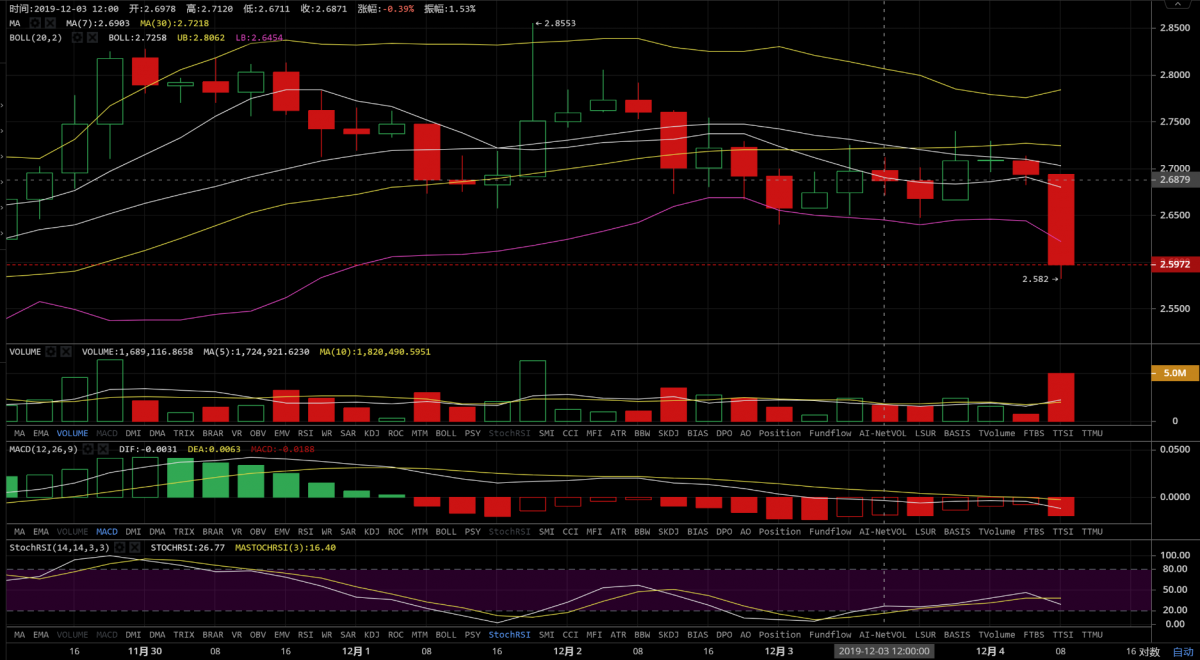Select DPO tab in bottom indicator row

724,634
